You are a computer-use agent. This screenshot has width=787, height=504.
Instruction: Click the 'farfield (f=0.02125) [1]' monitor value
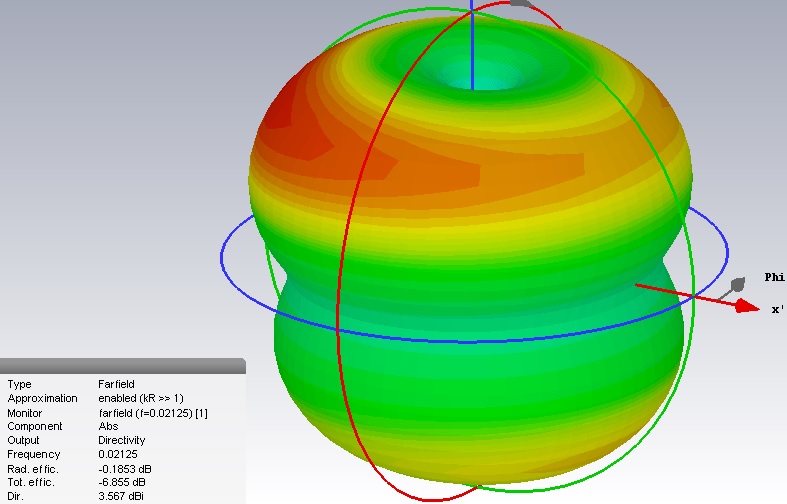click(153, 413)
